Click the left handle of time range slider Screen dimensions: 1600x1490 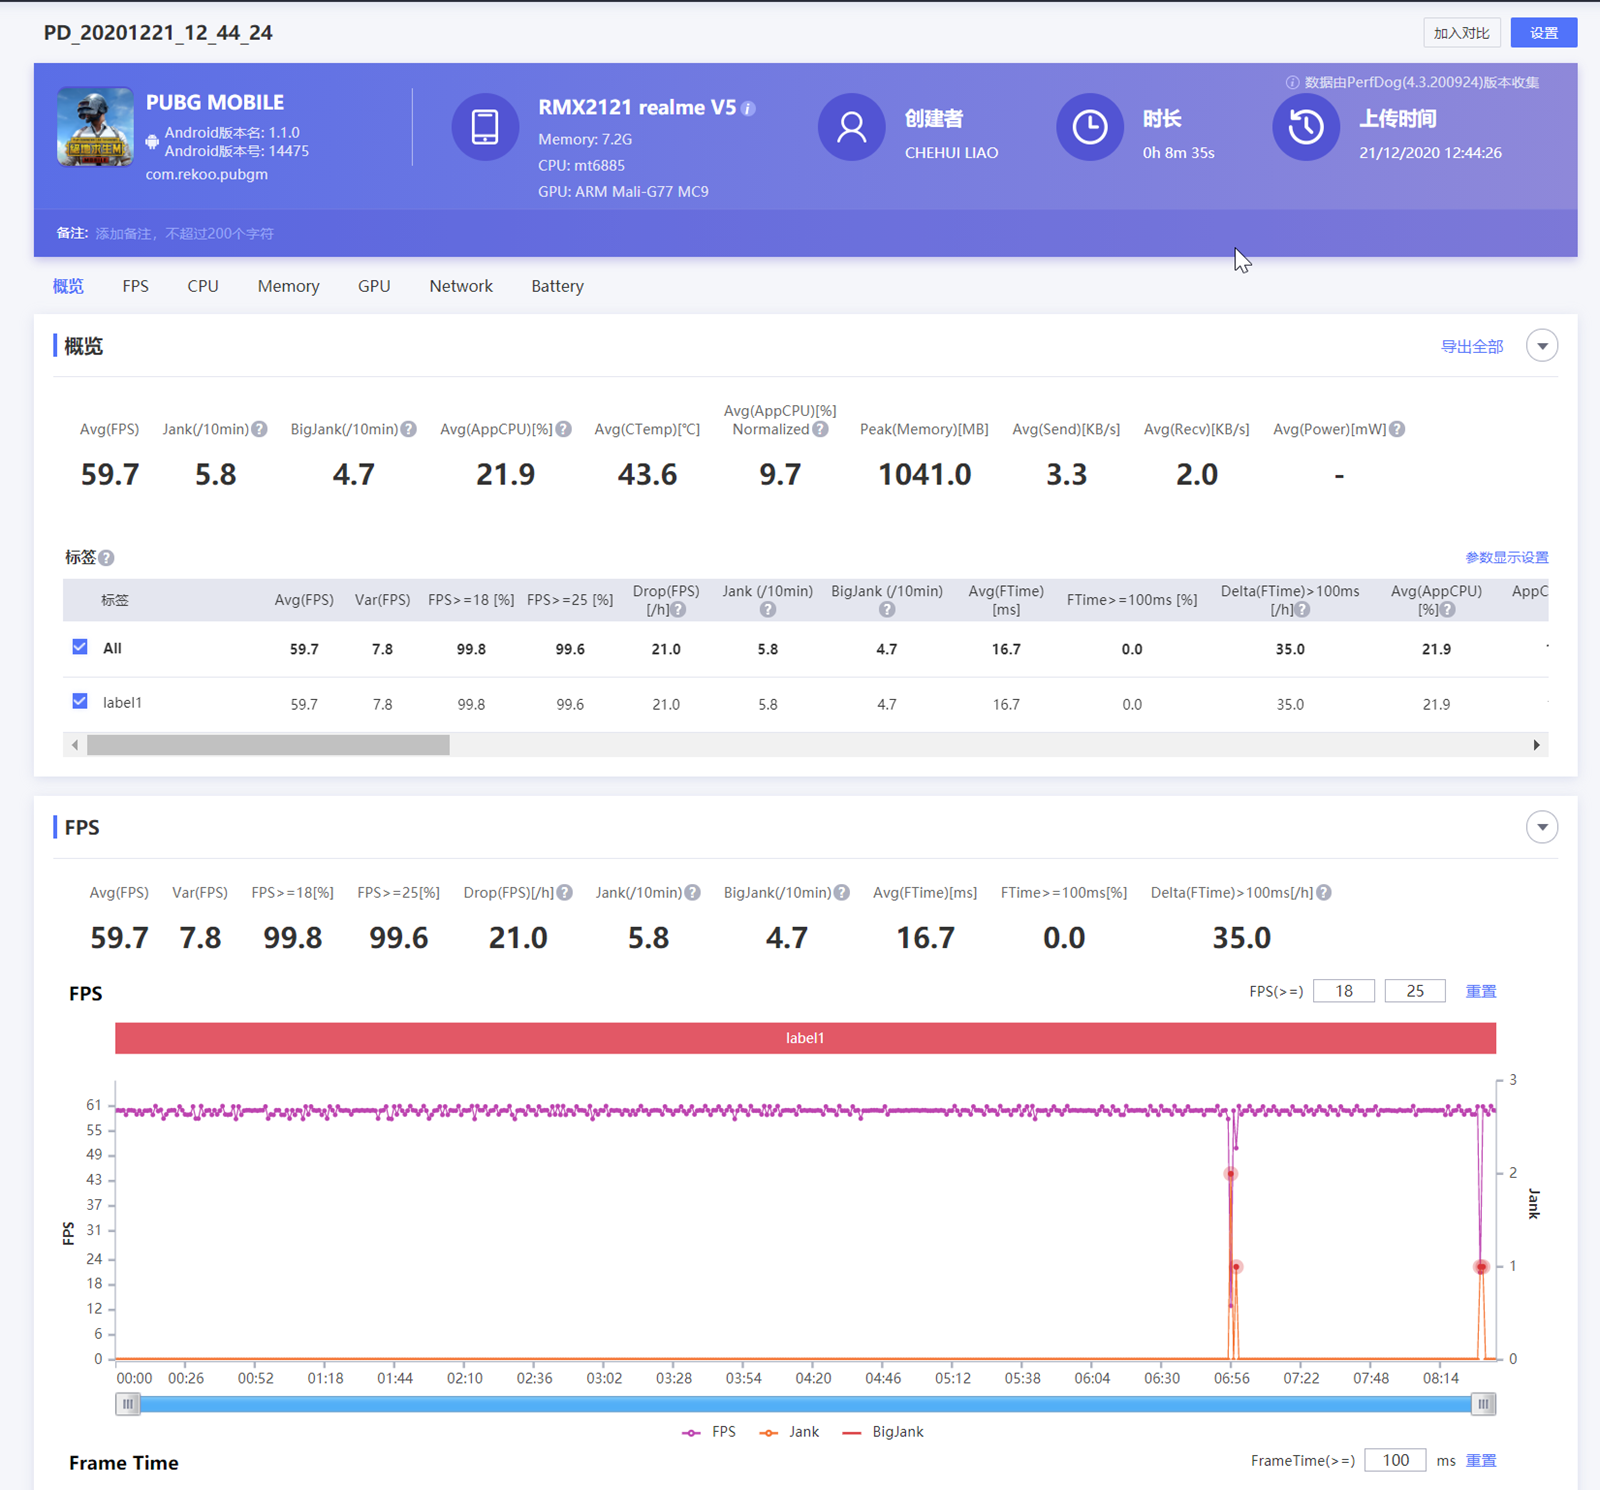128,1404
